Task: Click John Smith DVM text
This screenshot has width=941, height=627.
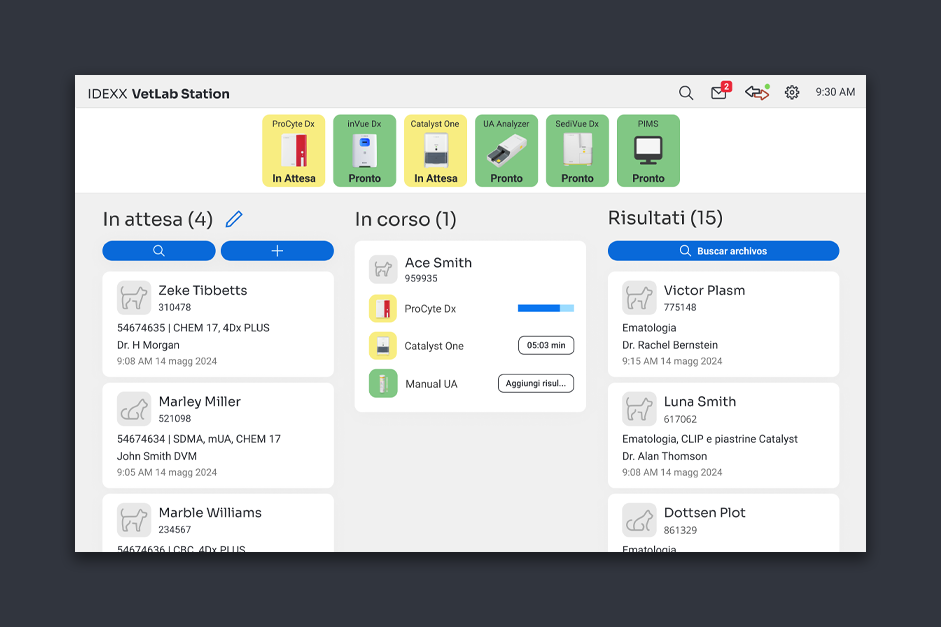Action: (157, 456)
